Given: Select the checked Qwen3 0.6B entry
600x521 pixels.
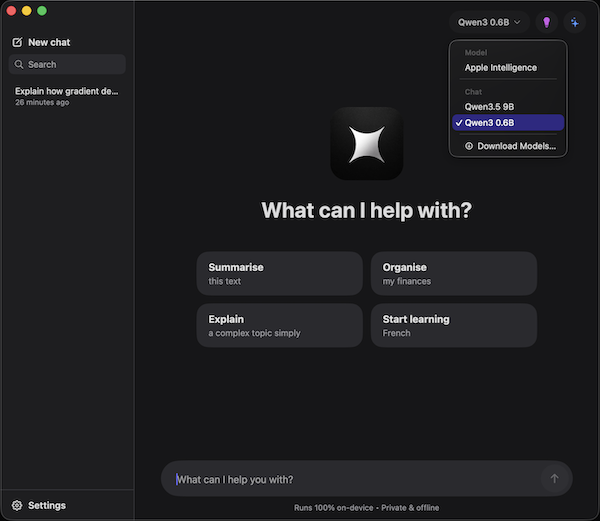Looking at the screenshot, I should click(508, 123).
